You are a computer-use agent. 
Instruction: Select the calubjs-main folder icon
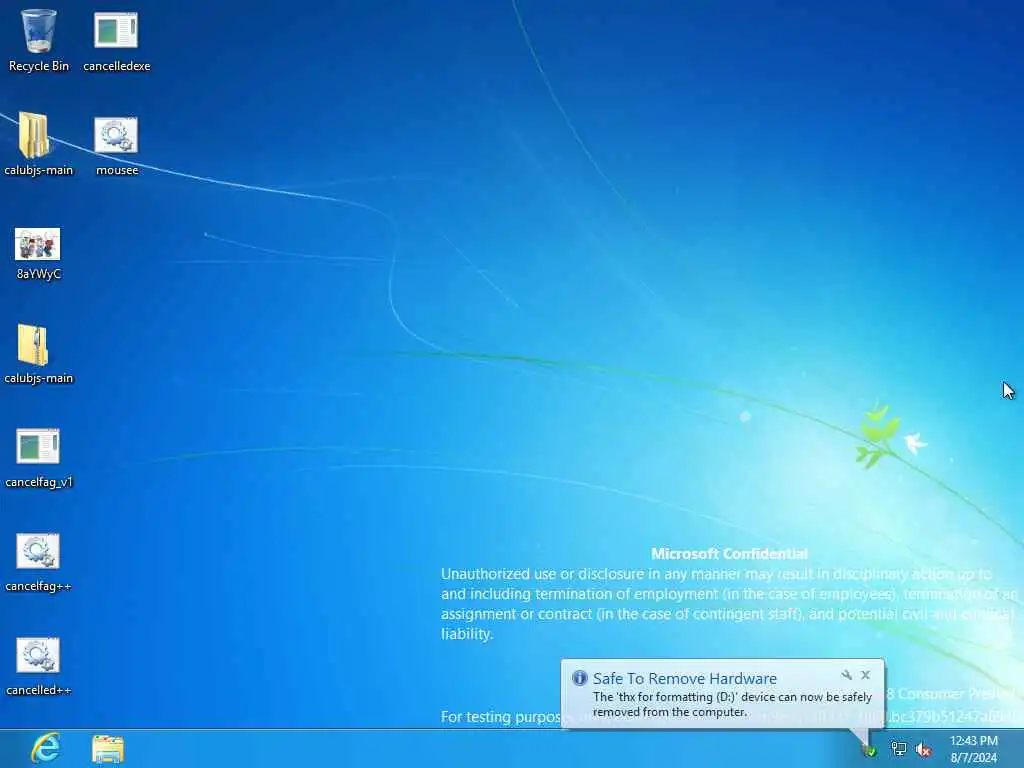[38, 144]
